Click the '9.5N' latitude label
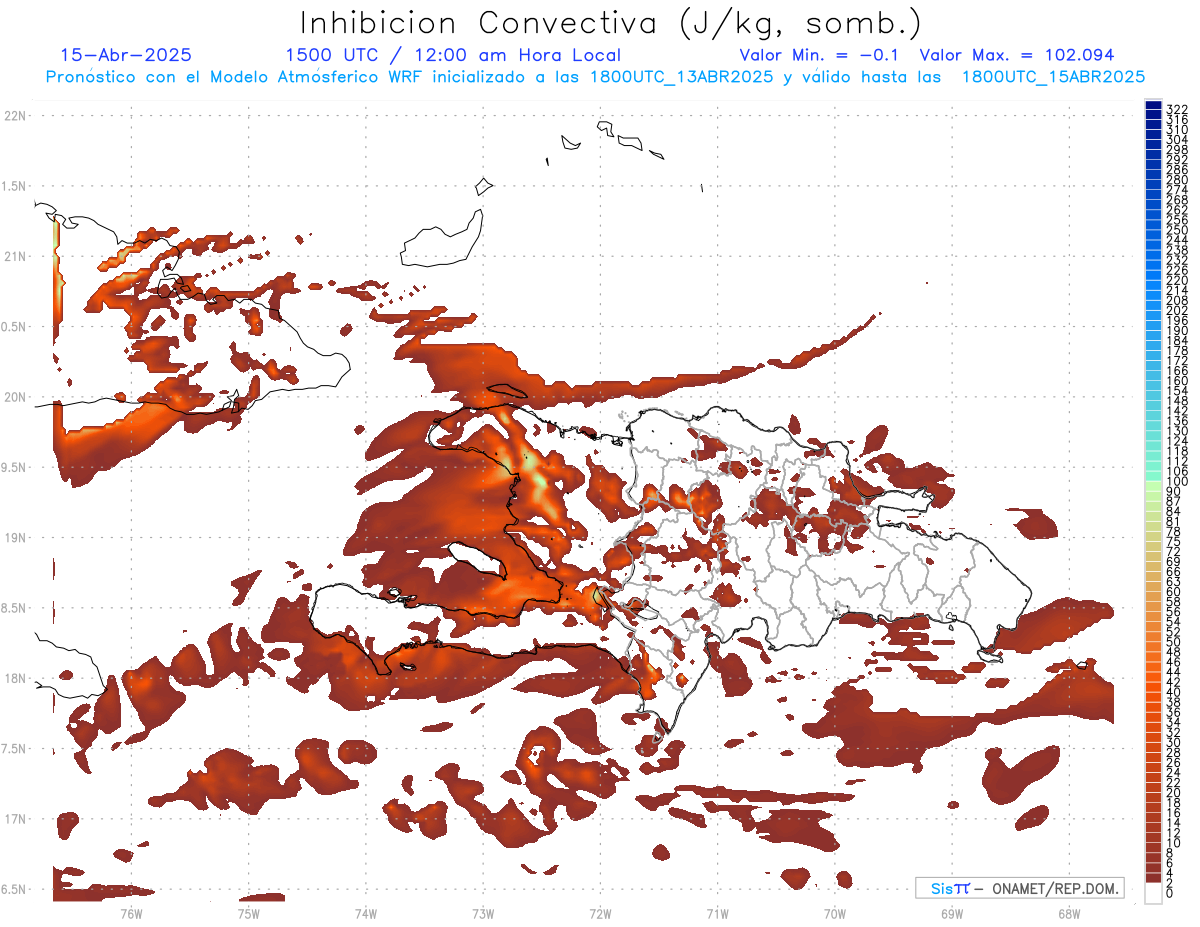The image size is (1200, 927). tap(15, 467)
